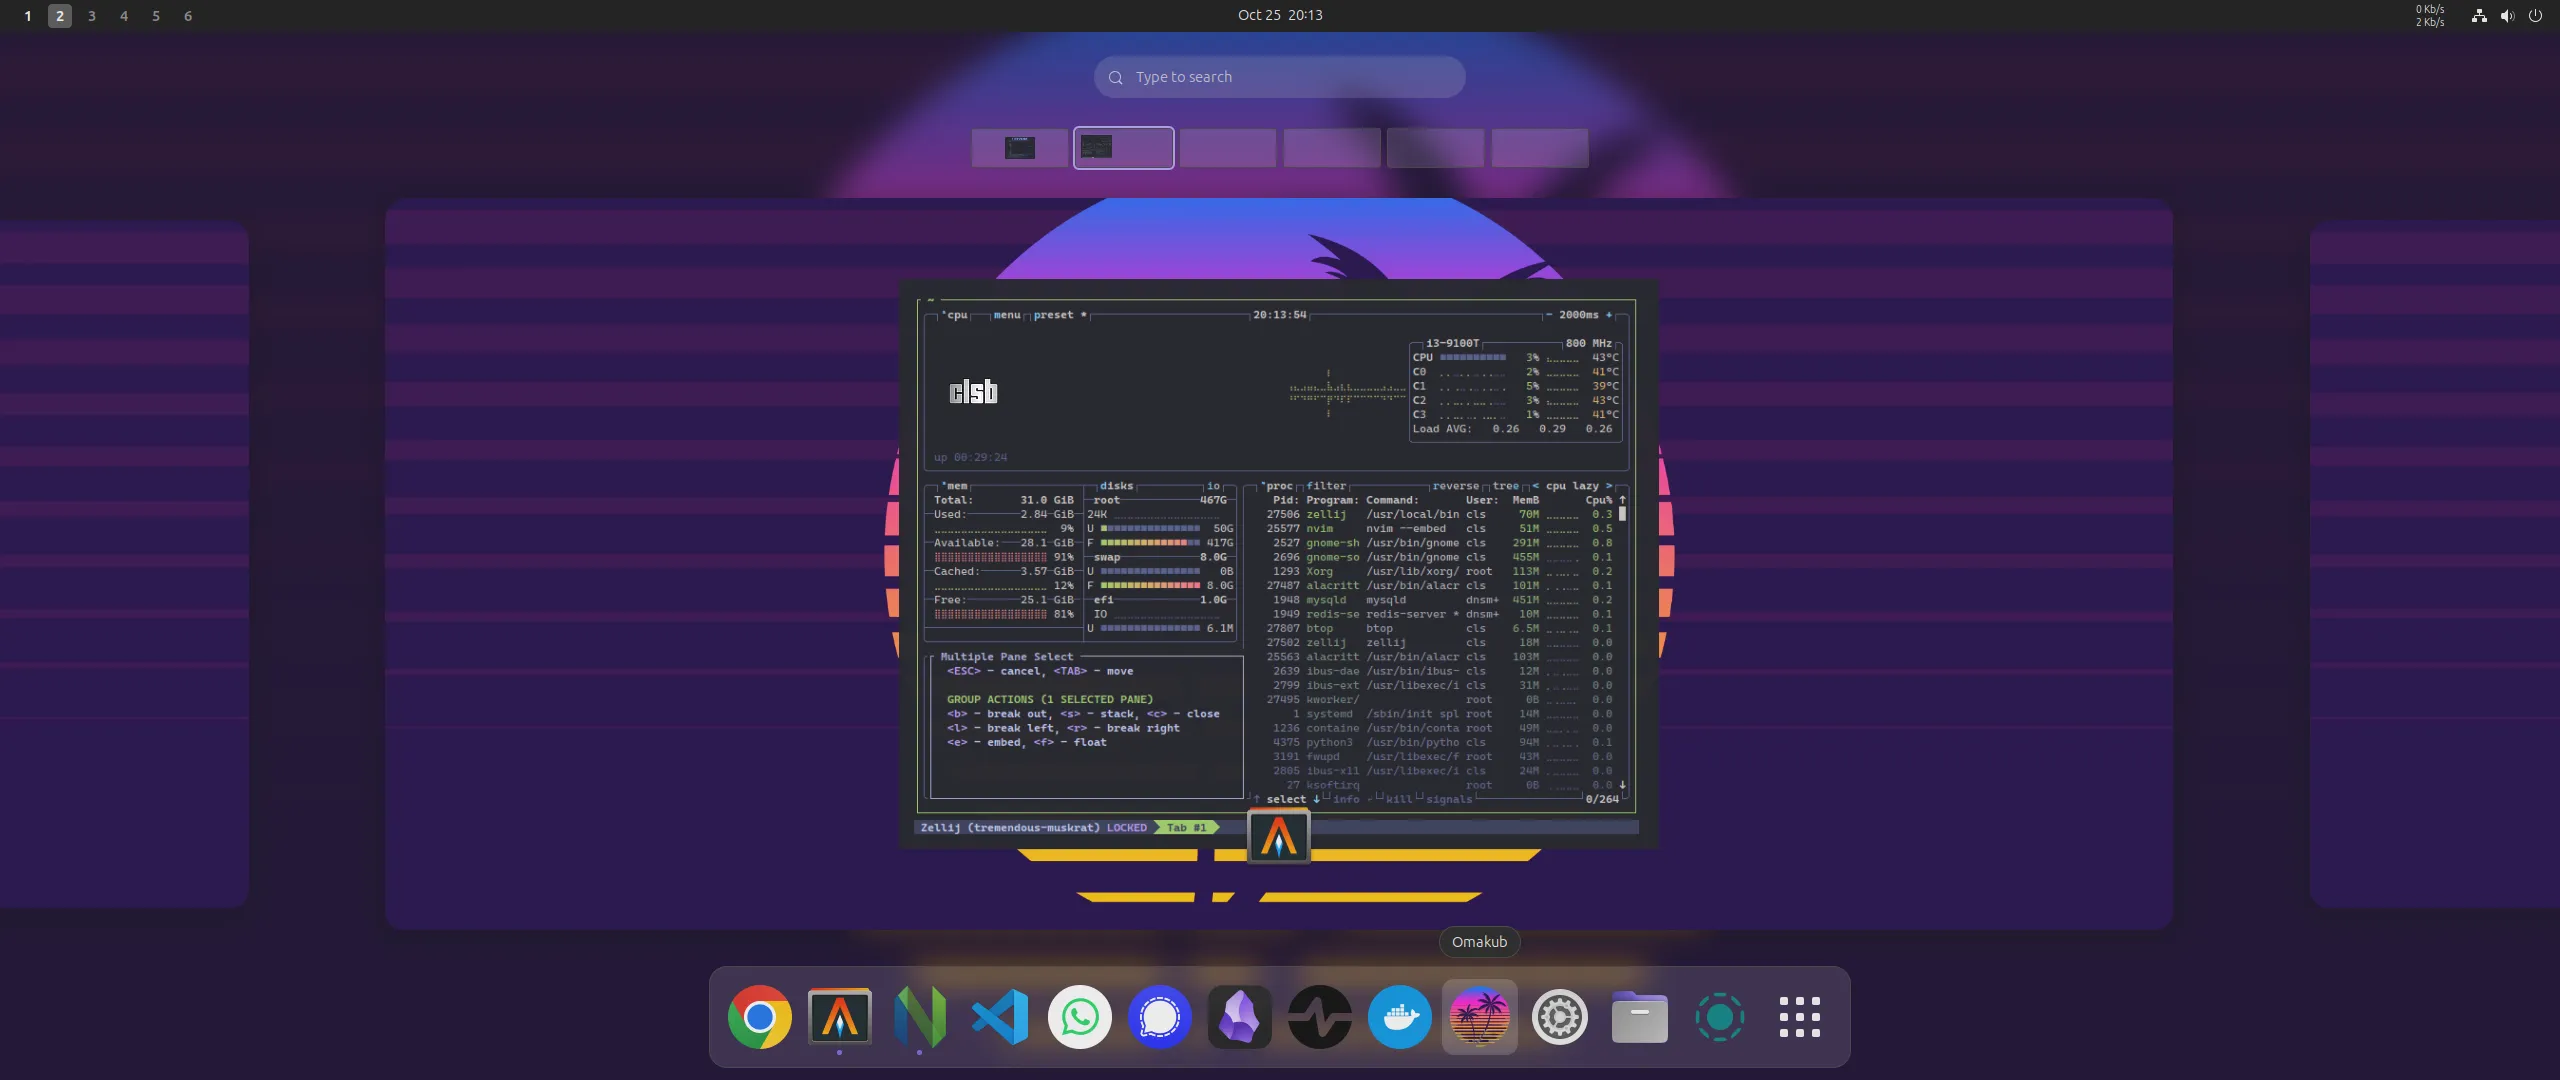Open Omakub from the dock
The height and width of the screenshot is (1080, 2560).
point(1479,1017)
